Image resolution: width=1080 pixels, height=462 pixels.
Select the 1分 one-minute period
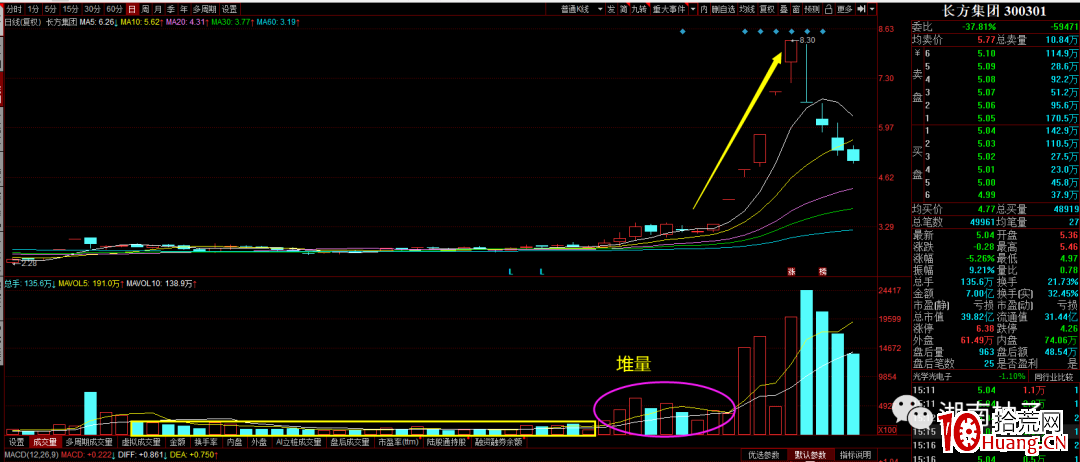pos(32,9)
